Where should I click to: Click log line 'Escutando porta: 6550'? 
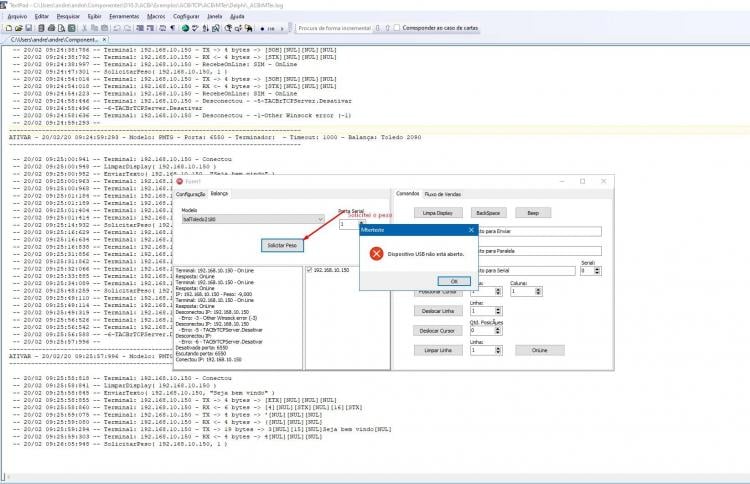[201, 353]
